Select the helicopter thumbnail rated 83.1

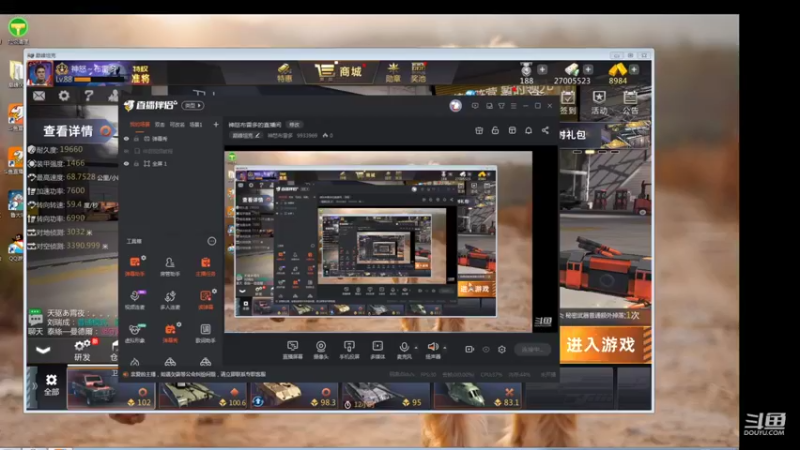pyautogui.click(x=478, y=394)
